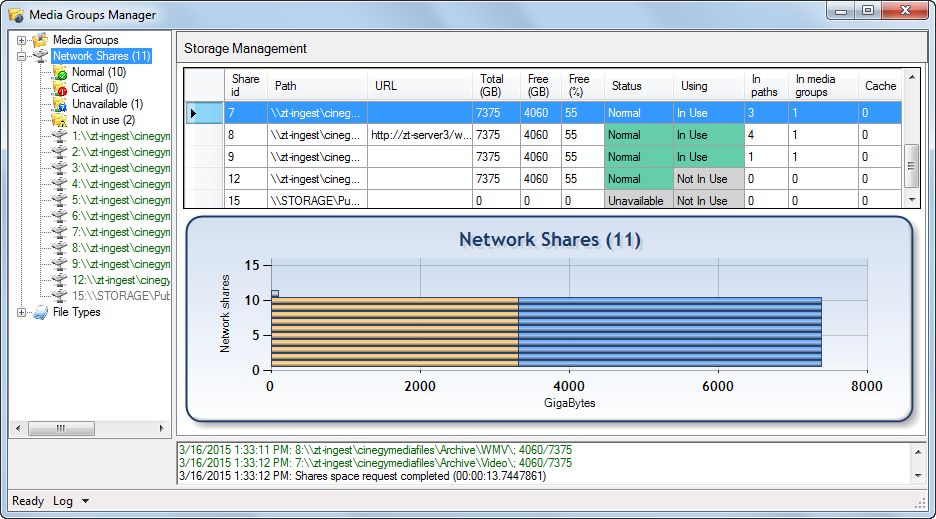Sort by the In paths column header
The image size is (936, 519).
tap(766, 85)
